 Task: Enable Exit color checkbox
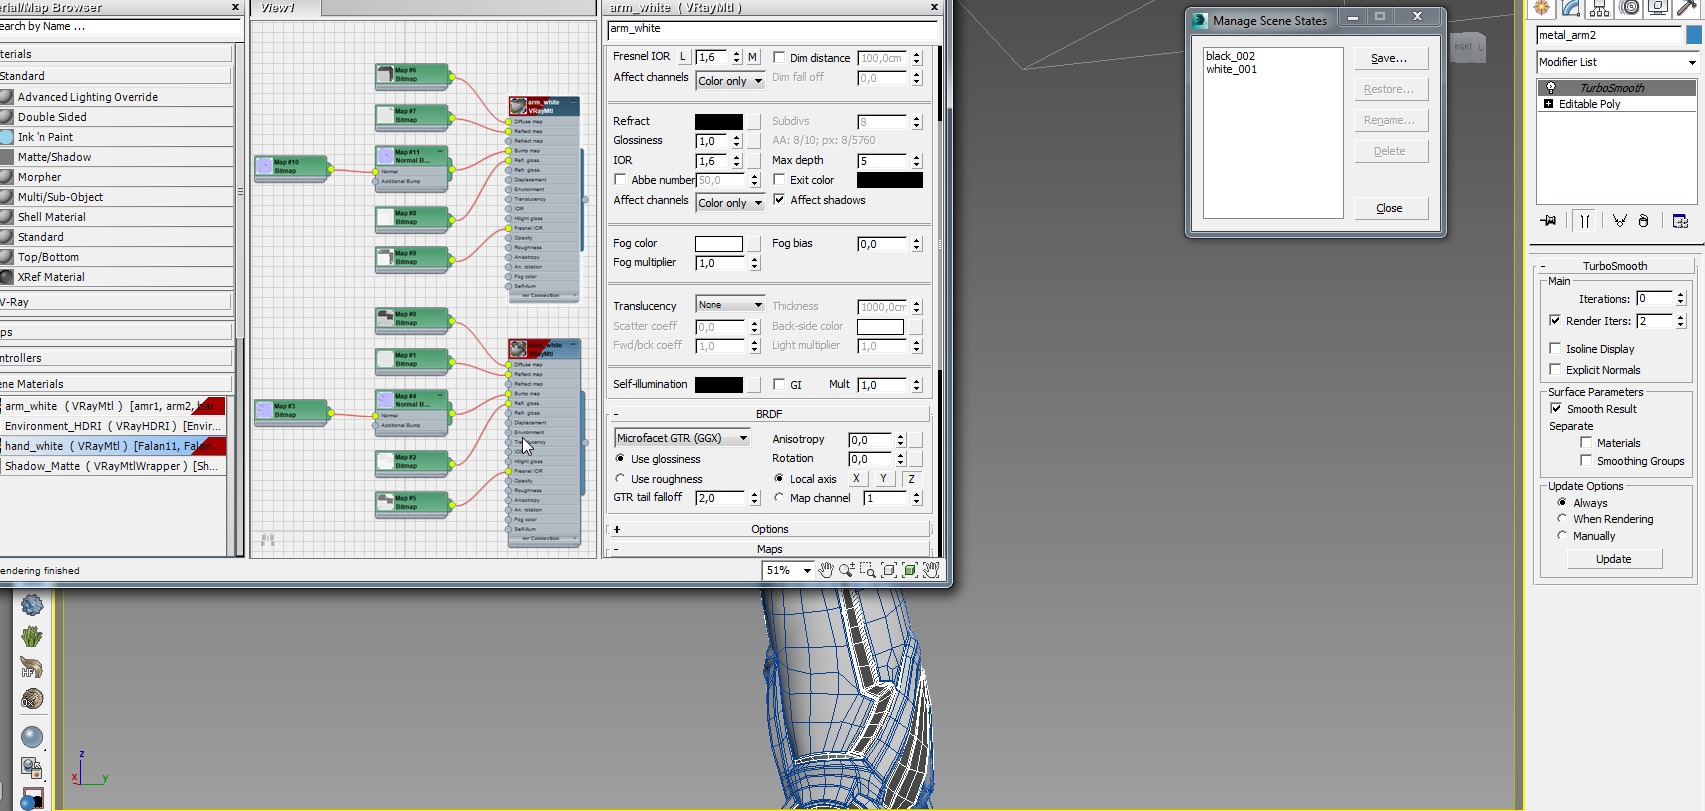[779, 180]
